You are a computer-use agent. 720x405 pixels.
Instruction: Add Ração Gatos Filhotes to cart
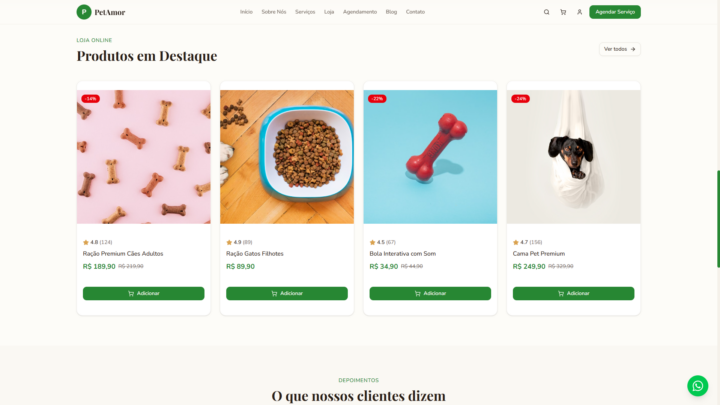pos(287,293)
